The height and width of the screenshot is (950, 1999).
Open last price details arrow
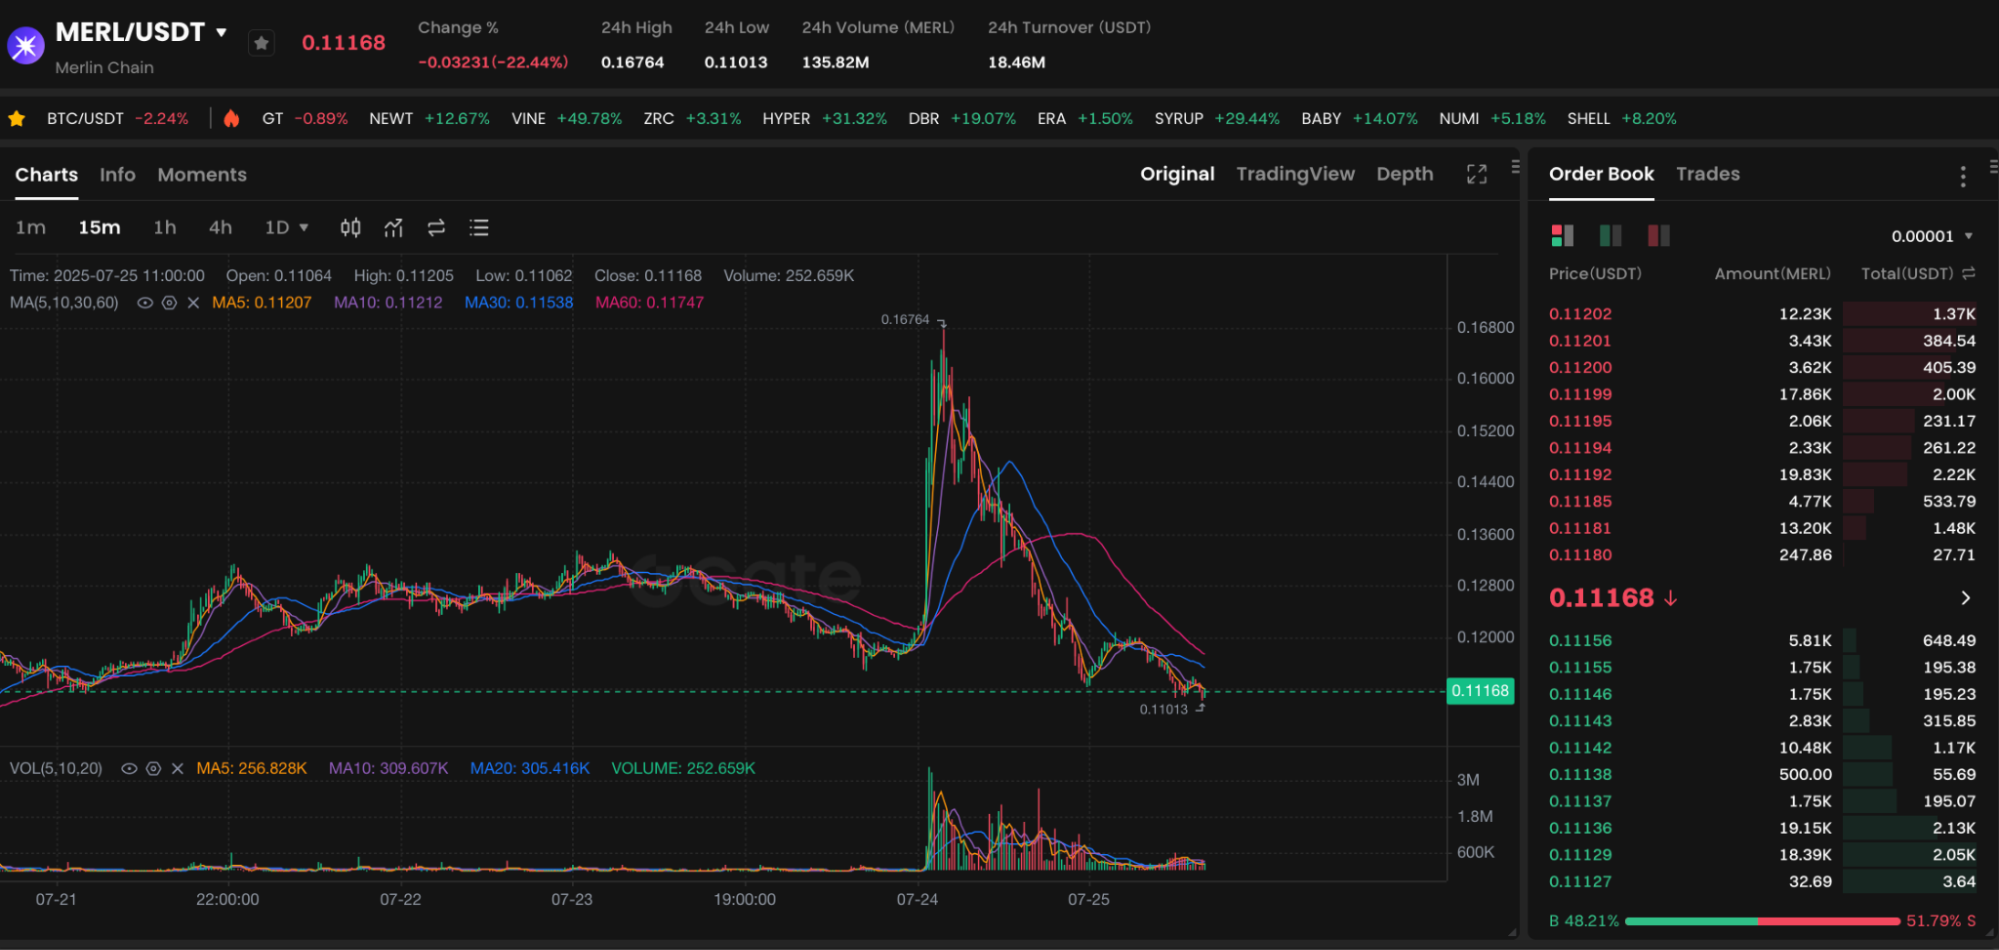click(1965, 598)
